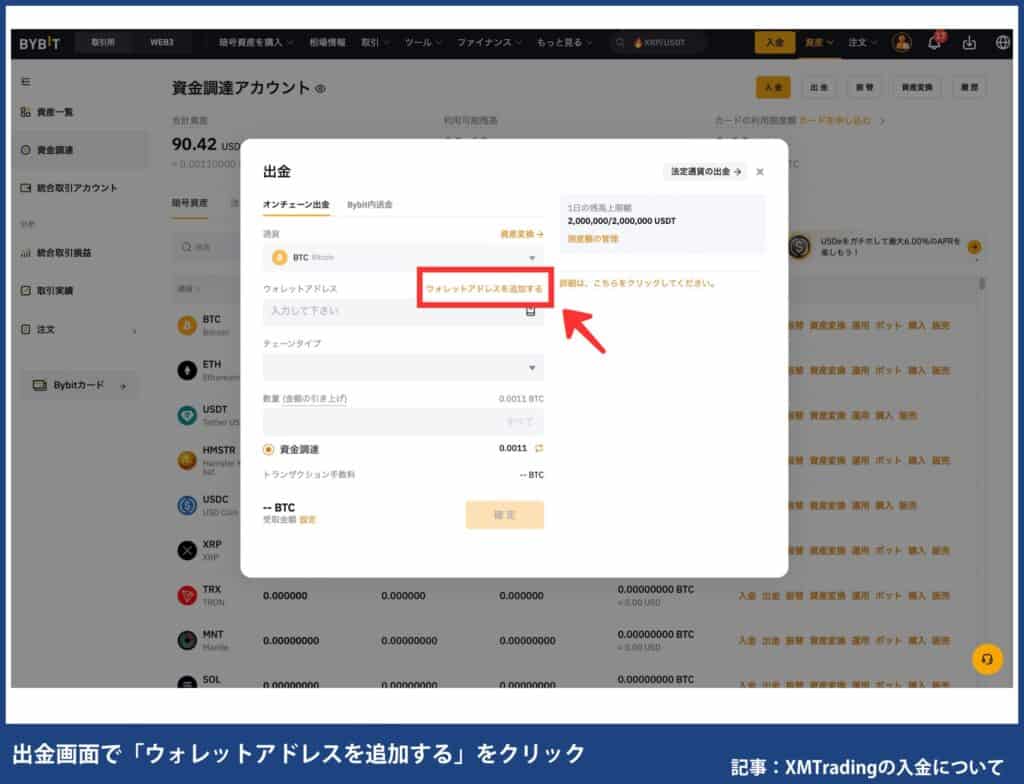Viewport: 1024px width, 784px height.
Task: Open 取引所 in the top navigation
Action: 103,42
